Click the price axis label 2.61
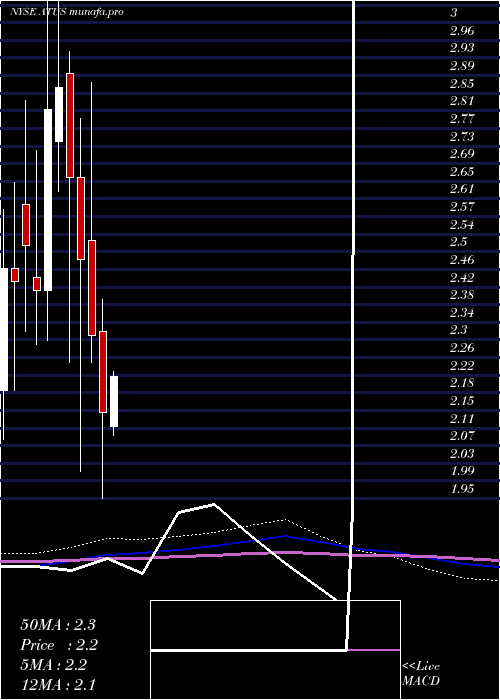 coord(462,189)
